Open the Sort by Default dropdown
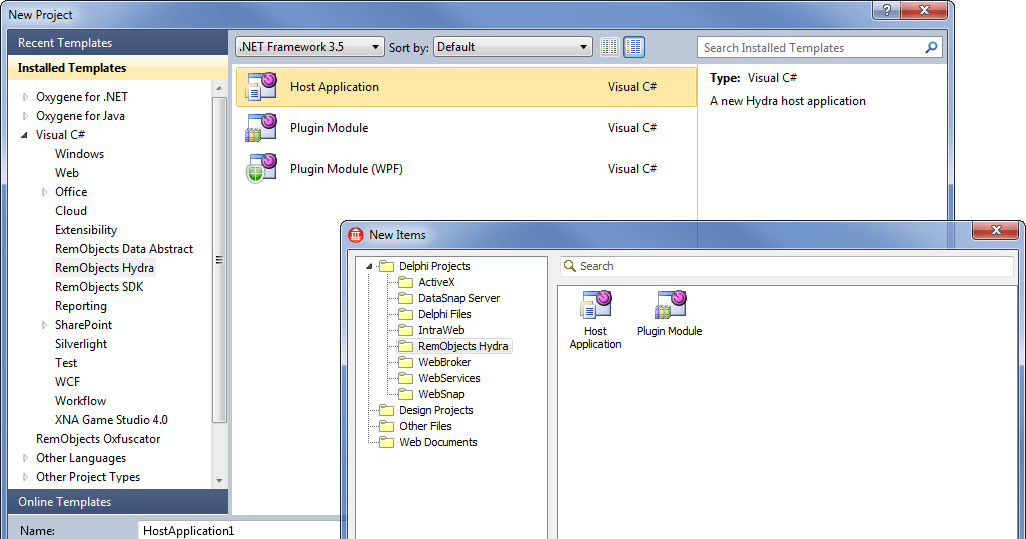Screen dimensions: 1026x539 (512, 47)
